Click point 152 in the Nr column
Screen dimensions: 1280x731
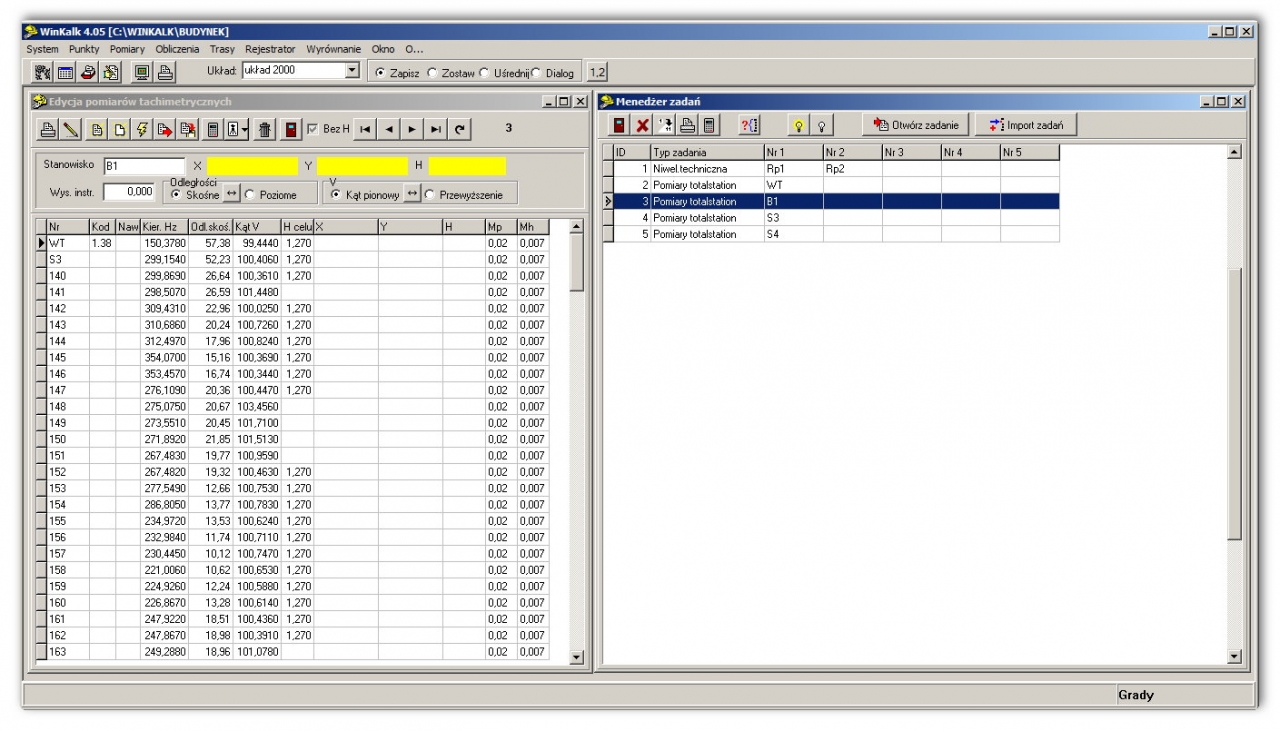pos(68,472)
